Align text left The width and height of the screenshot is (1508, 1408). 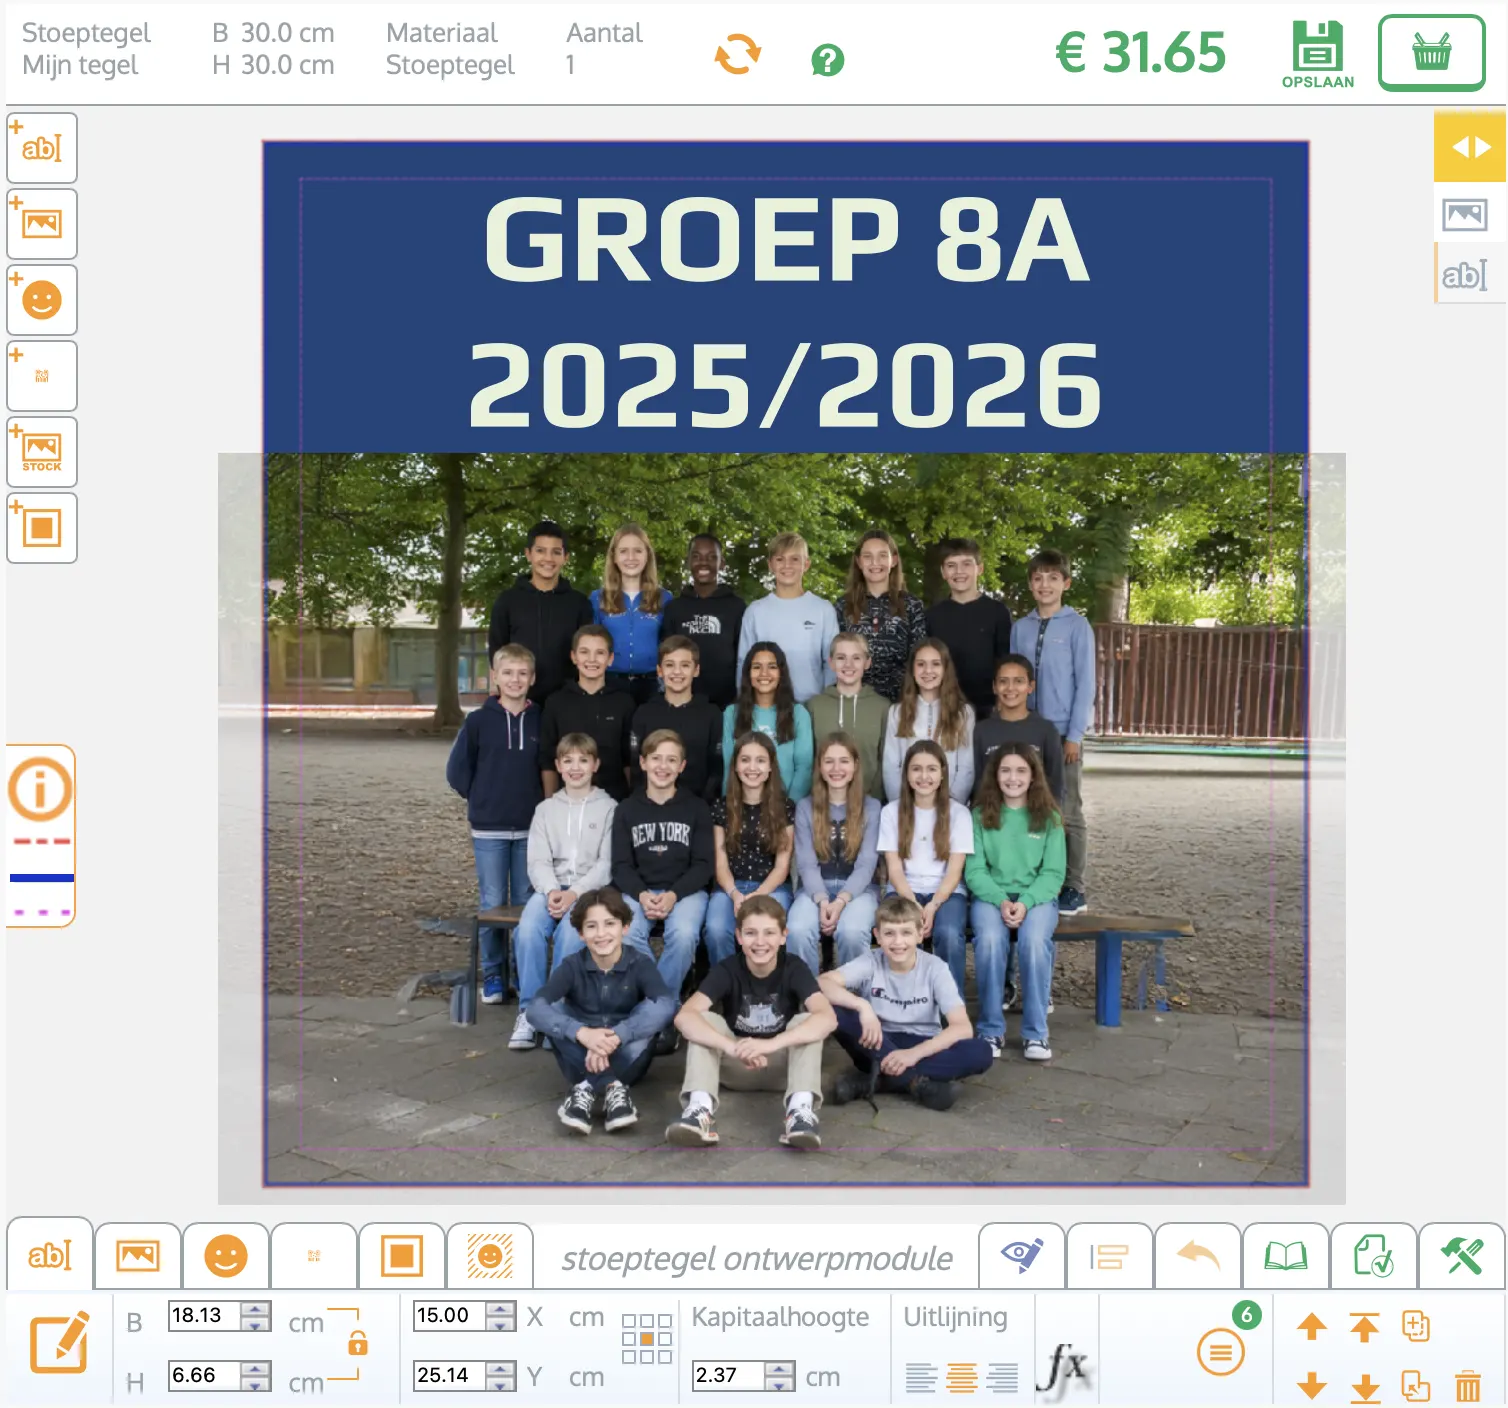[921, 1378]
